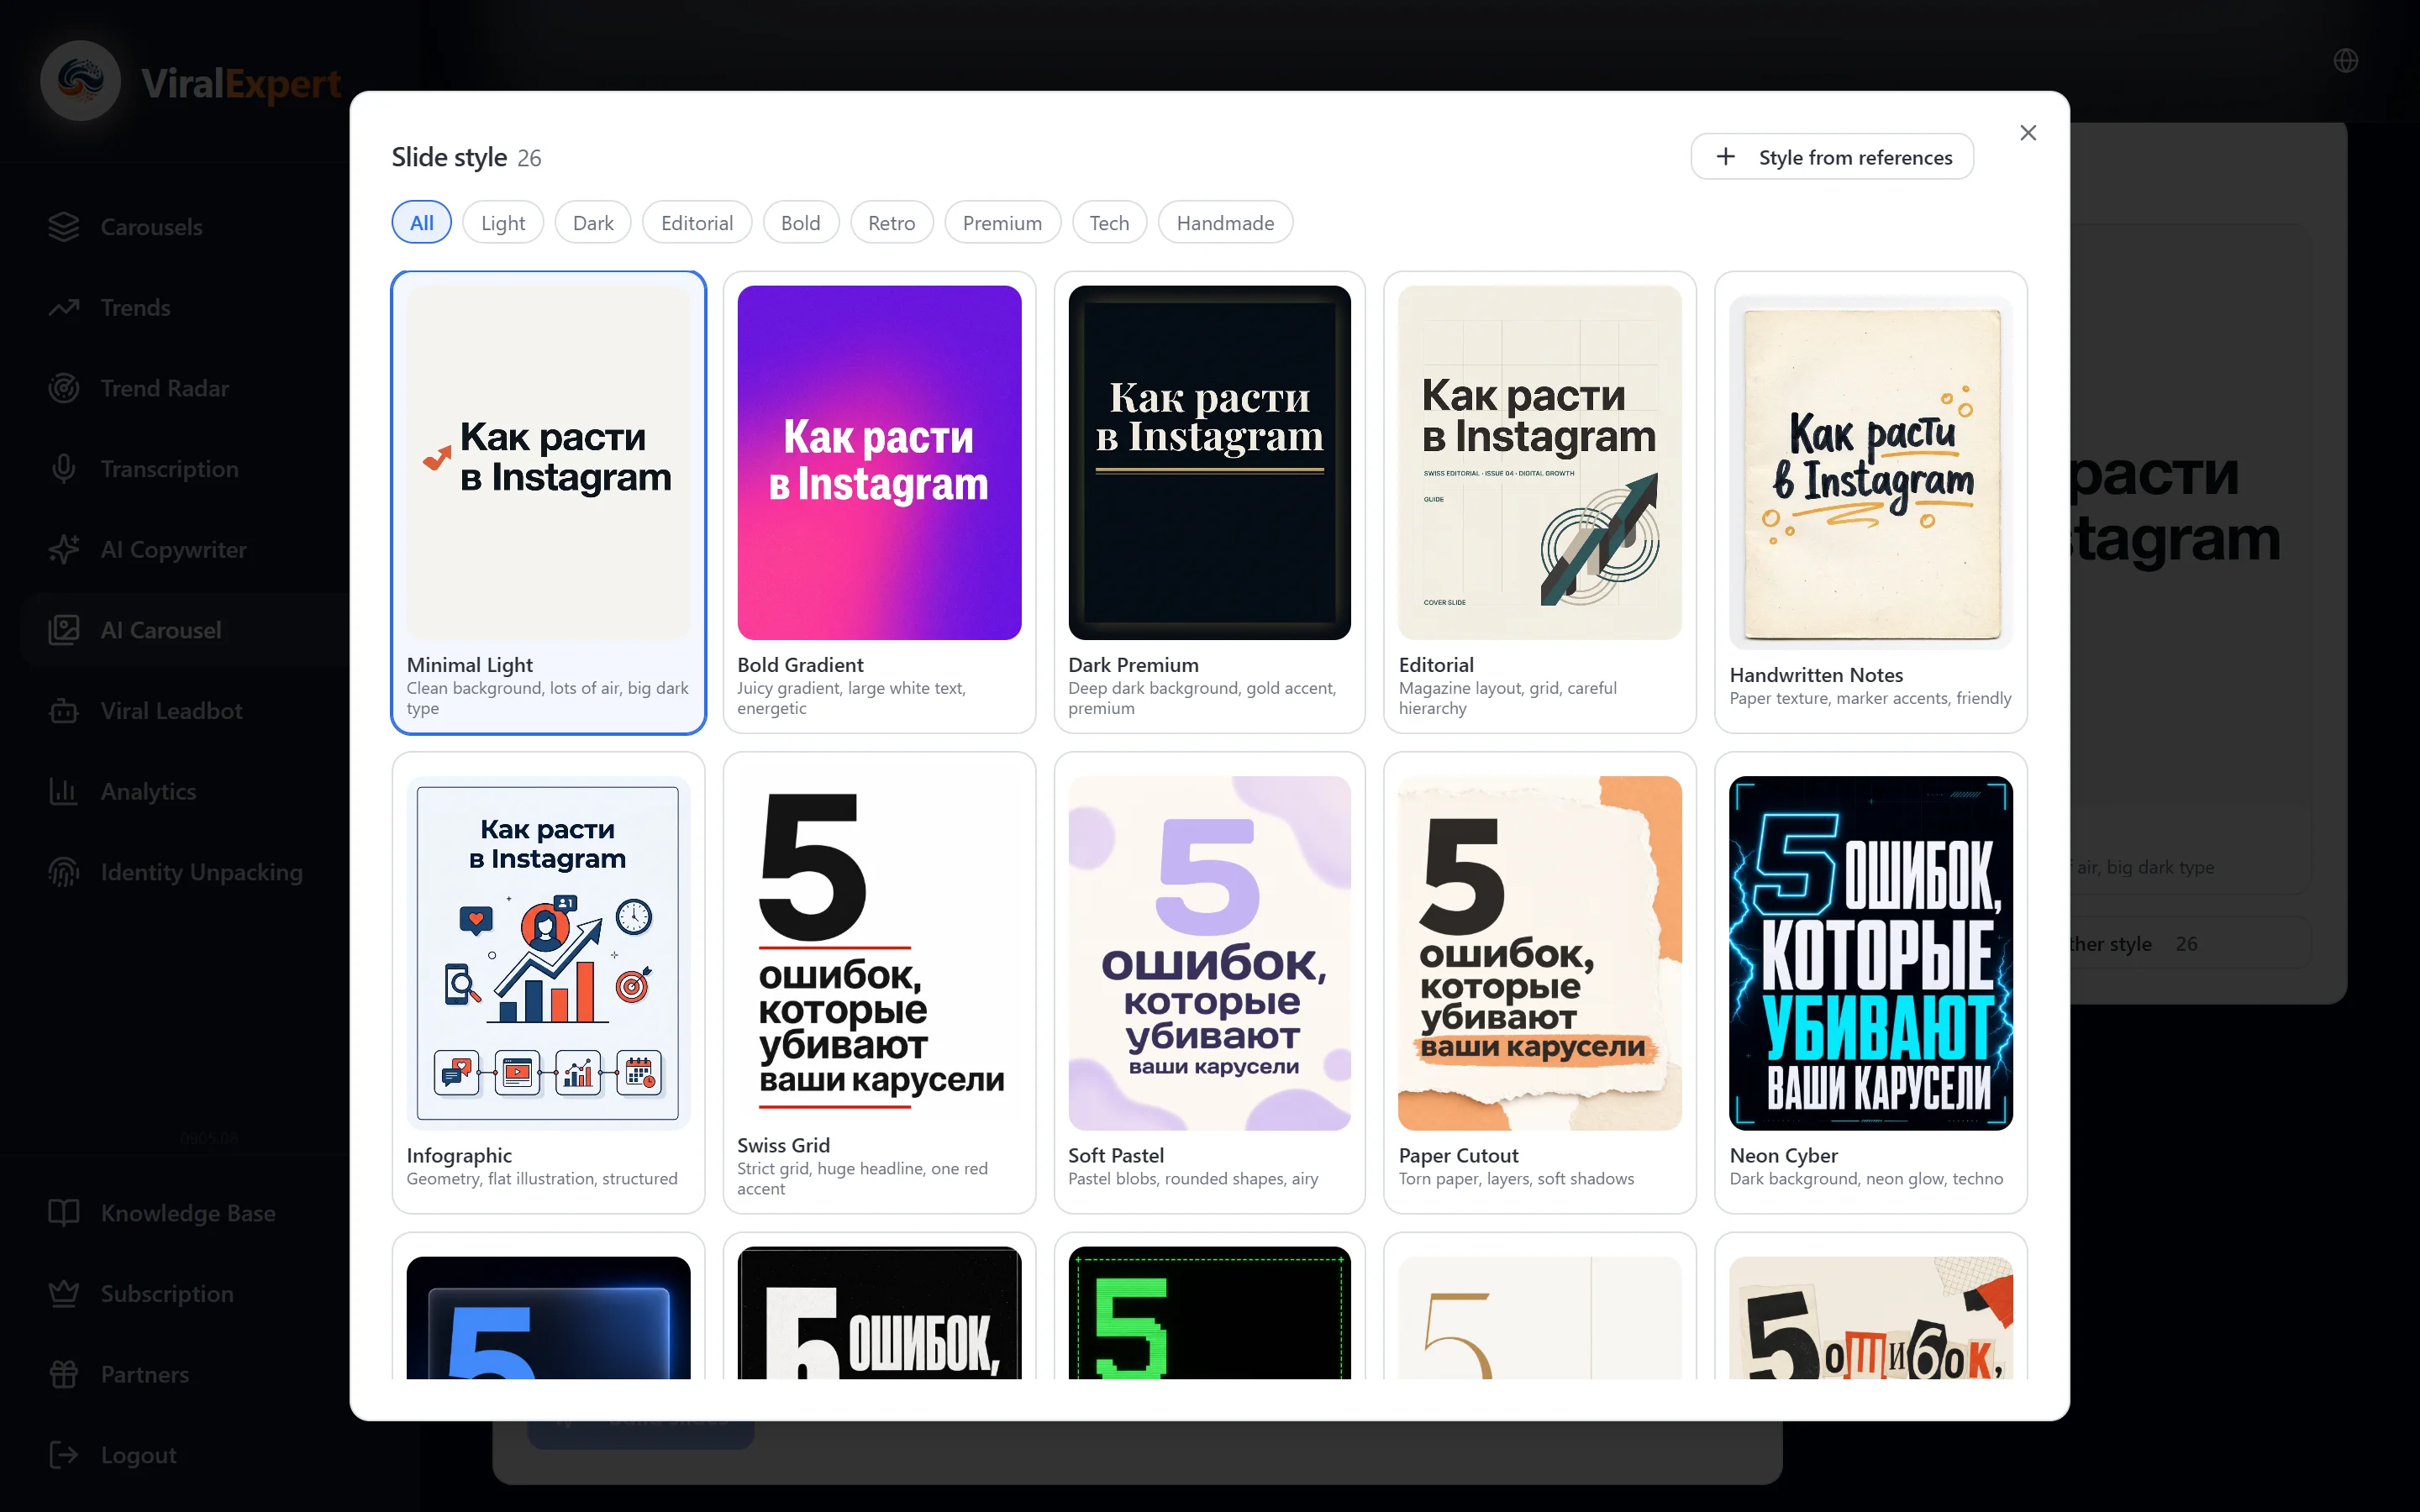Filter styles by Light

(503, 223)
